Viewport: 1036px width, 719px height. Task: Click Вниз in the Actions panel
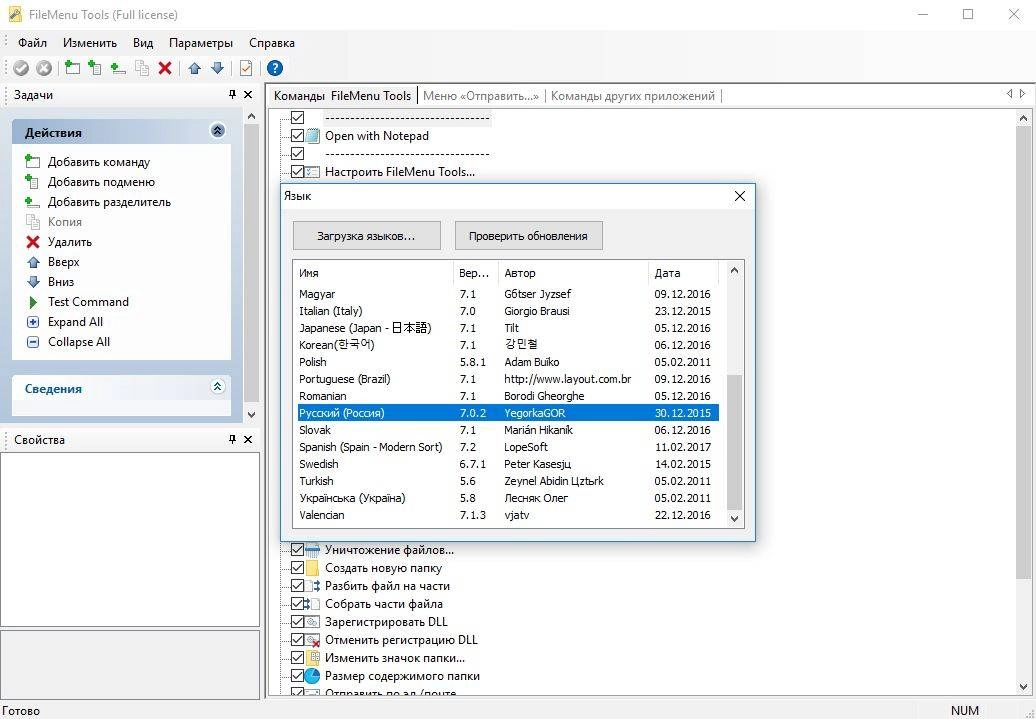pyautogui.click(x=61, y=282)
